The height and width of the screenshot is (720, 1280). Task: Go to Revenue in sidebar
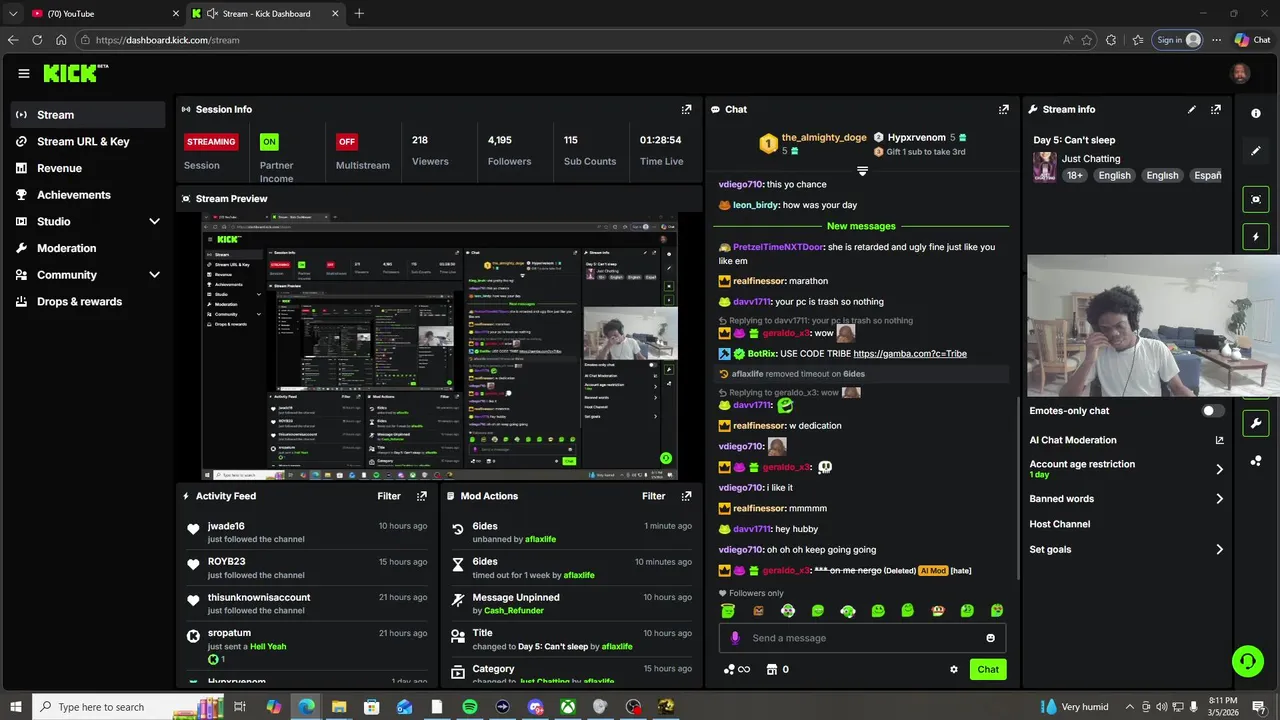point(88,168)
